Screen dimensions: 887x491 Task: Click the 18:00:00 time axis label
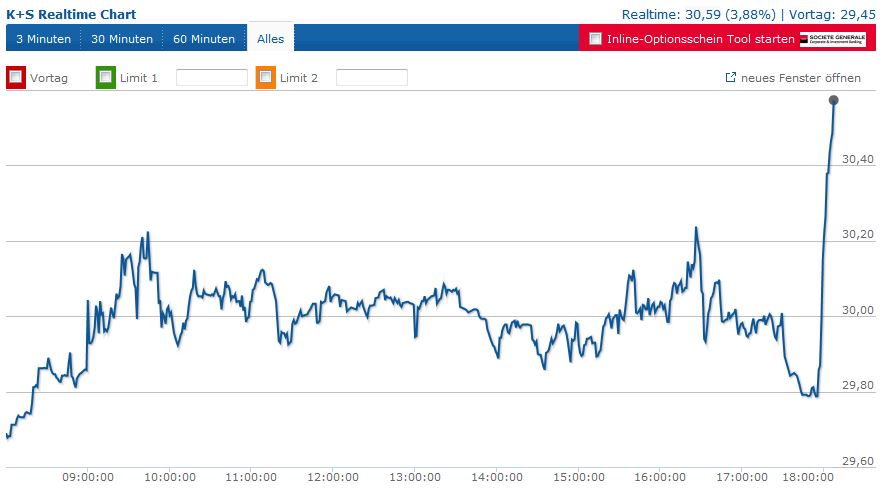point(808,477)
